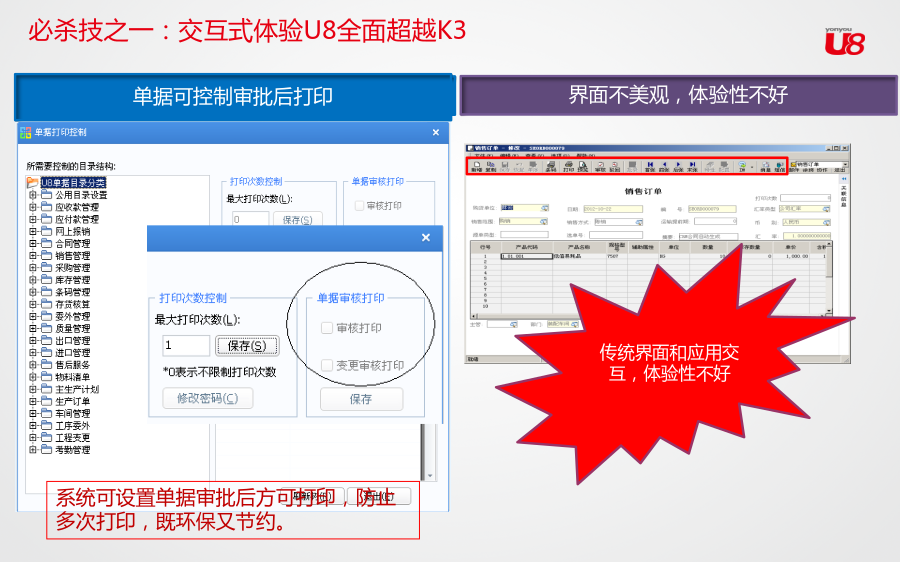Select 售后服务 in the directory tree

pyautogui.click(x=72, y=365)
